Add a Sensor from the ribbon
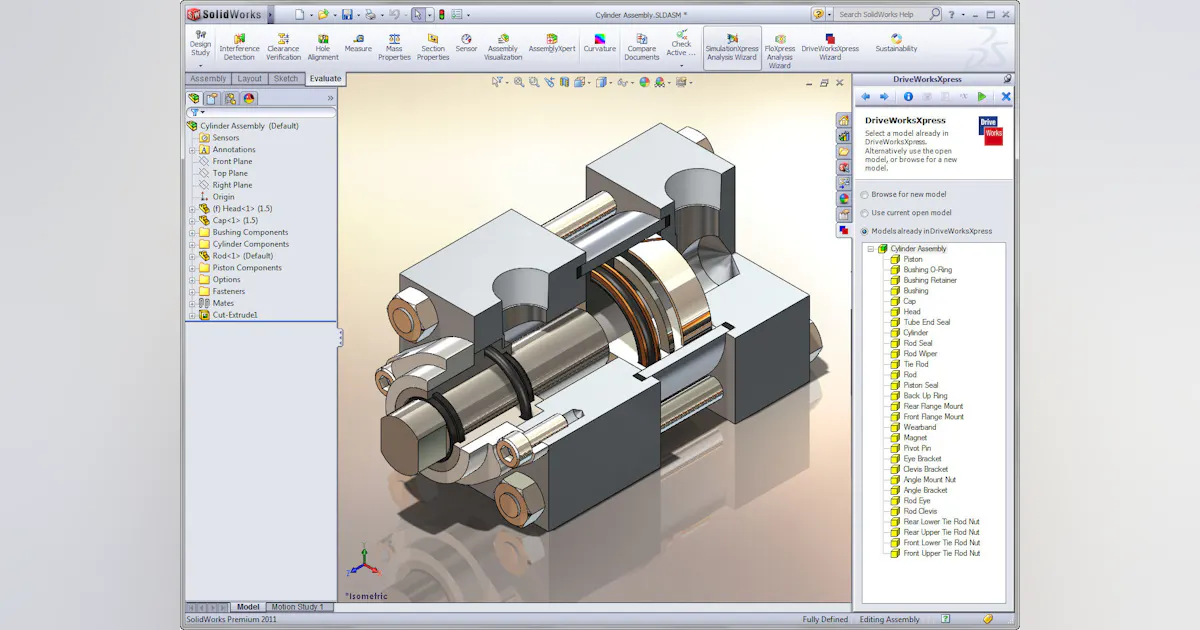 [466, 43]
